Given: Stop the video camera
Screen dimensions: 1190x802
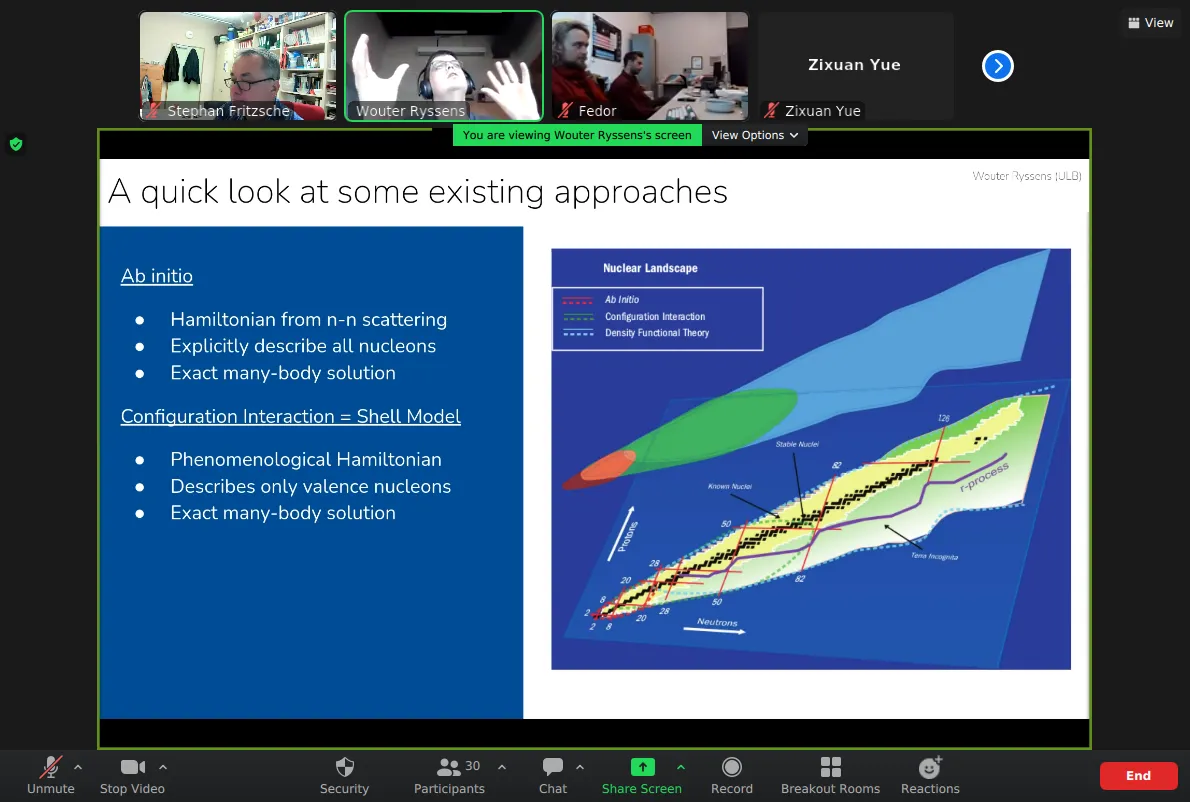Looking at the screenshot, I should pos(132,775).
